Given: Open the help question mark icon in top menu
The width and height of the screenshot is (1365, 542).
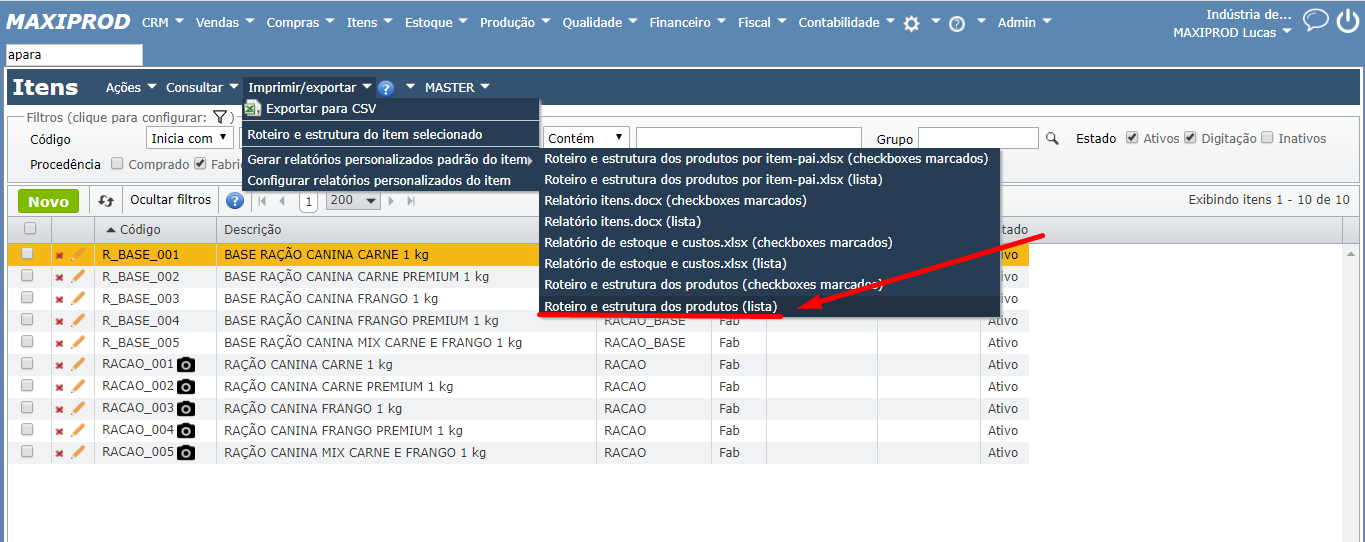Looking at the screenshot, I should (957, 23).
